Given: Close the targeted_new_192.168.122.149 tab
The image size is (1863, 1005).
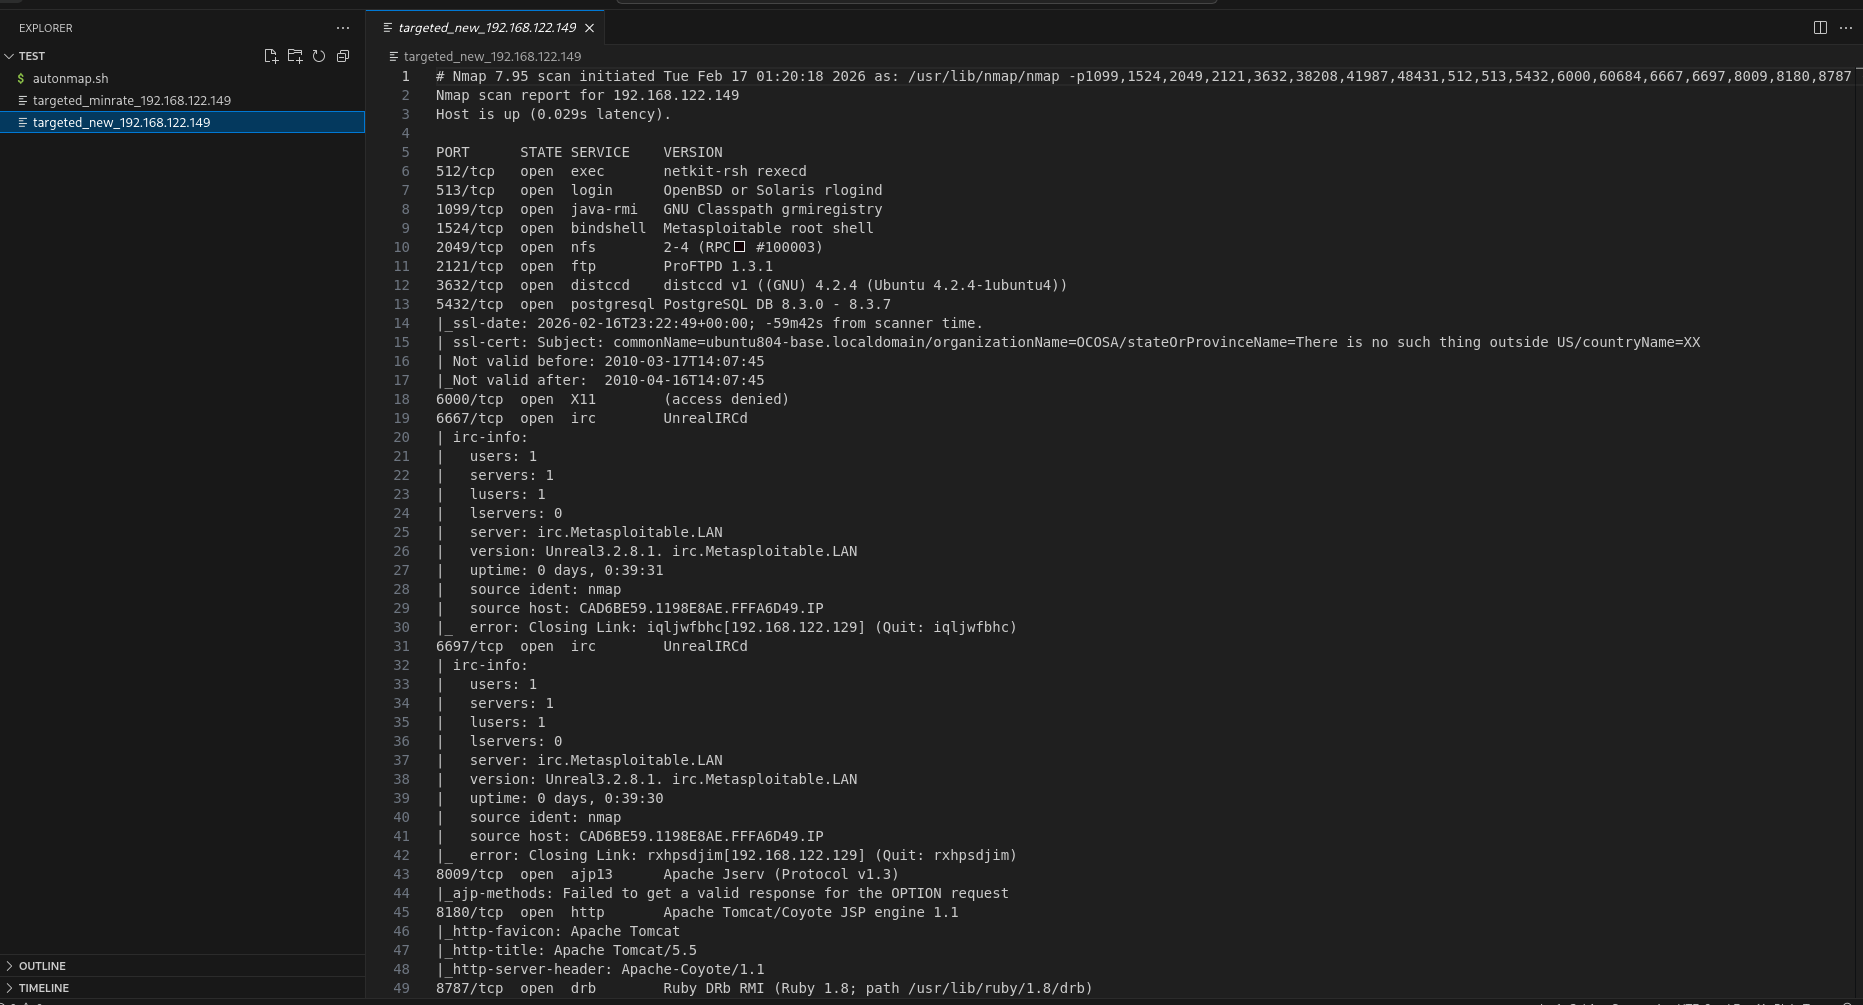Looking at the screenshot, I should coord(590,28).
